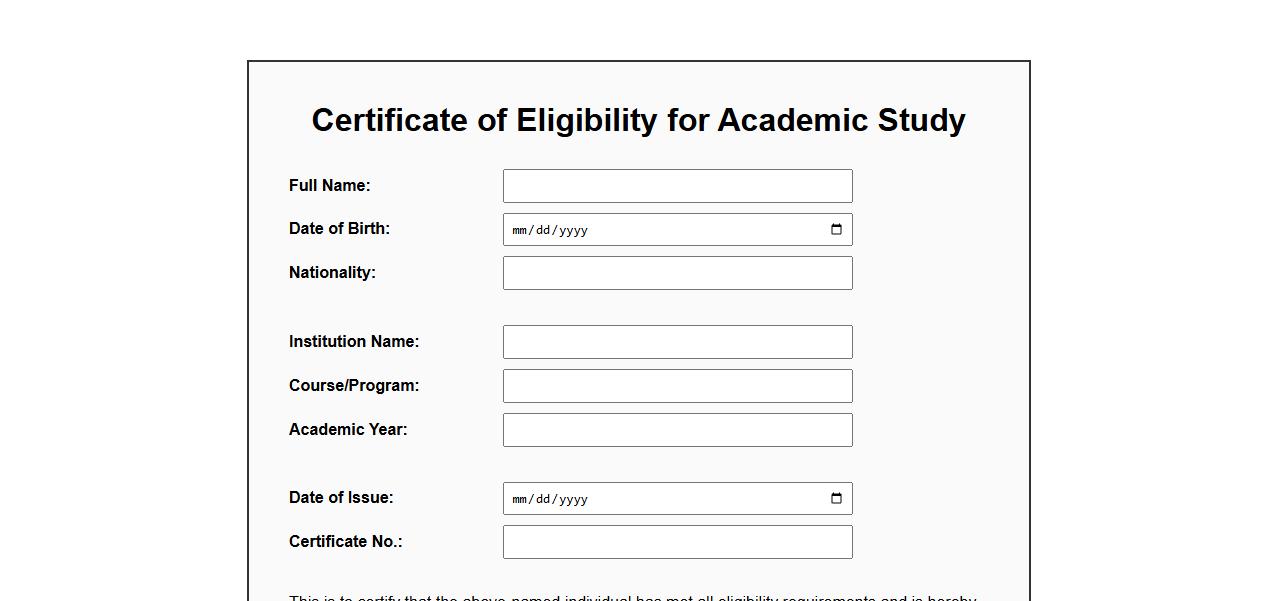The height and width of the screenshot is (601, 1278).
Task: Click the "Institution Name:" label
Action: pyautogui.click(x=354, y=342)
